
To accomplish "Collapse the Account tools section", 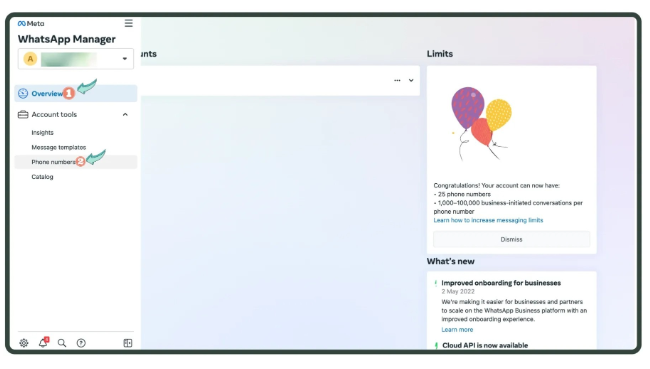I will tap(125, 114).
